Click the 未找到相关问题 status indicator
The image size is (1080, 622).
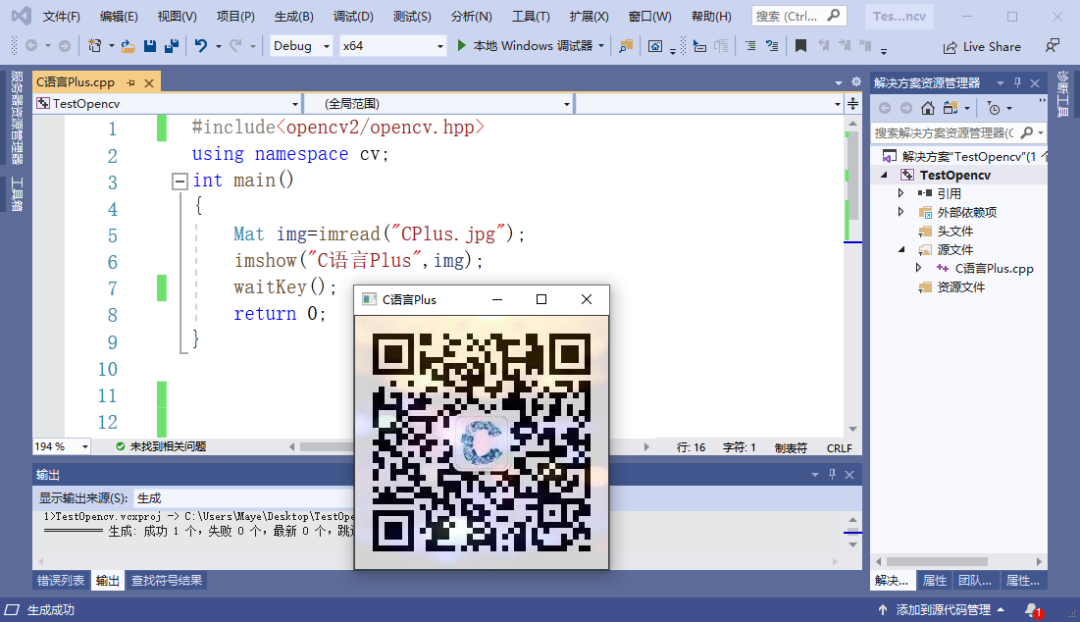(x=160, y=446)
